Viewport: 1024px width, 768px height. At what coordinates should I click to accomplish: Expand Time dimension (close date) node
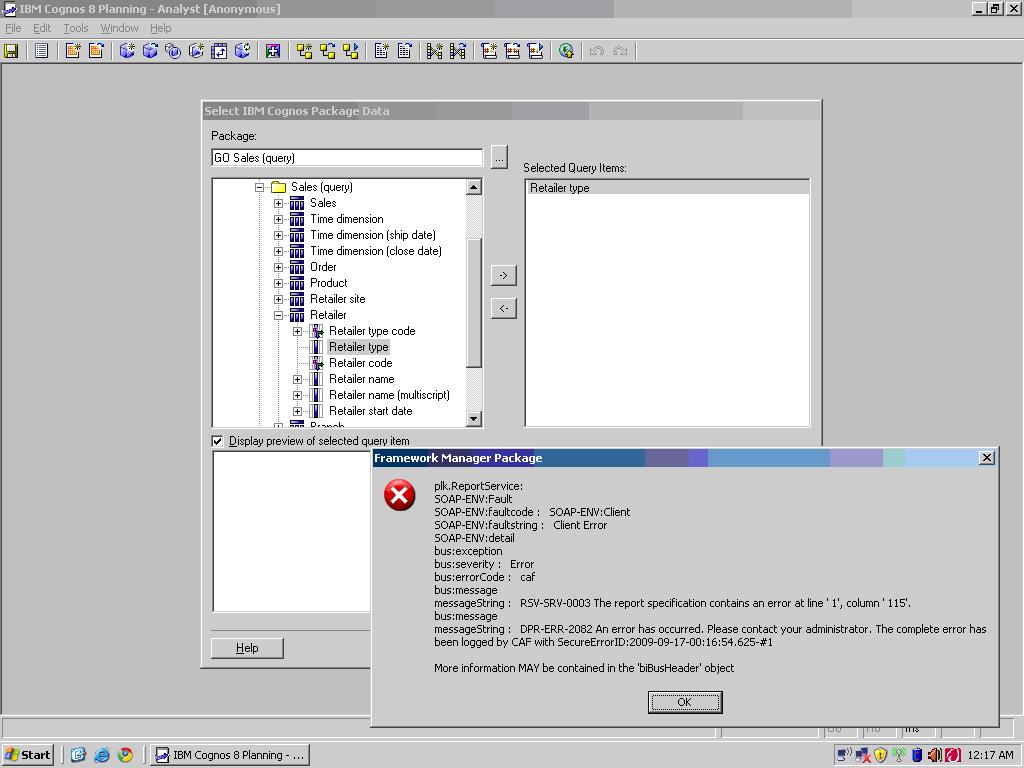278,251
